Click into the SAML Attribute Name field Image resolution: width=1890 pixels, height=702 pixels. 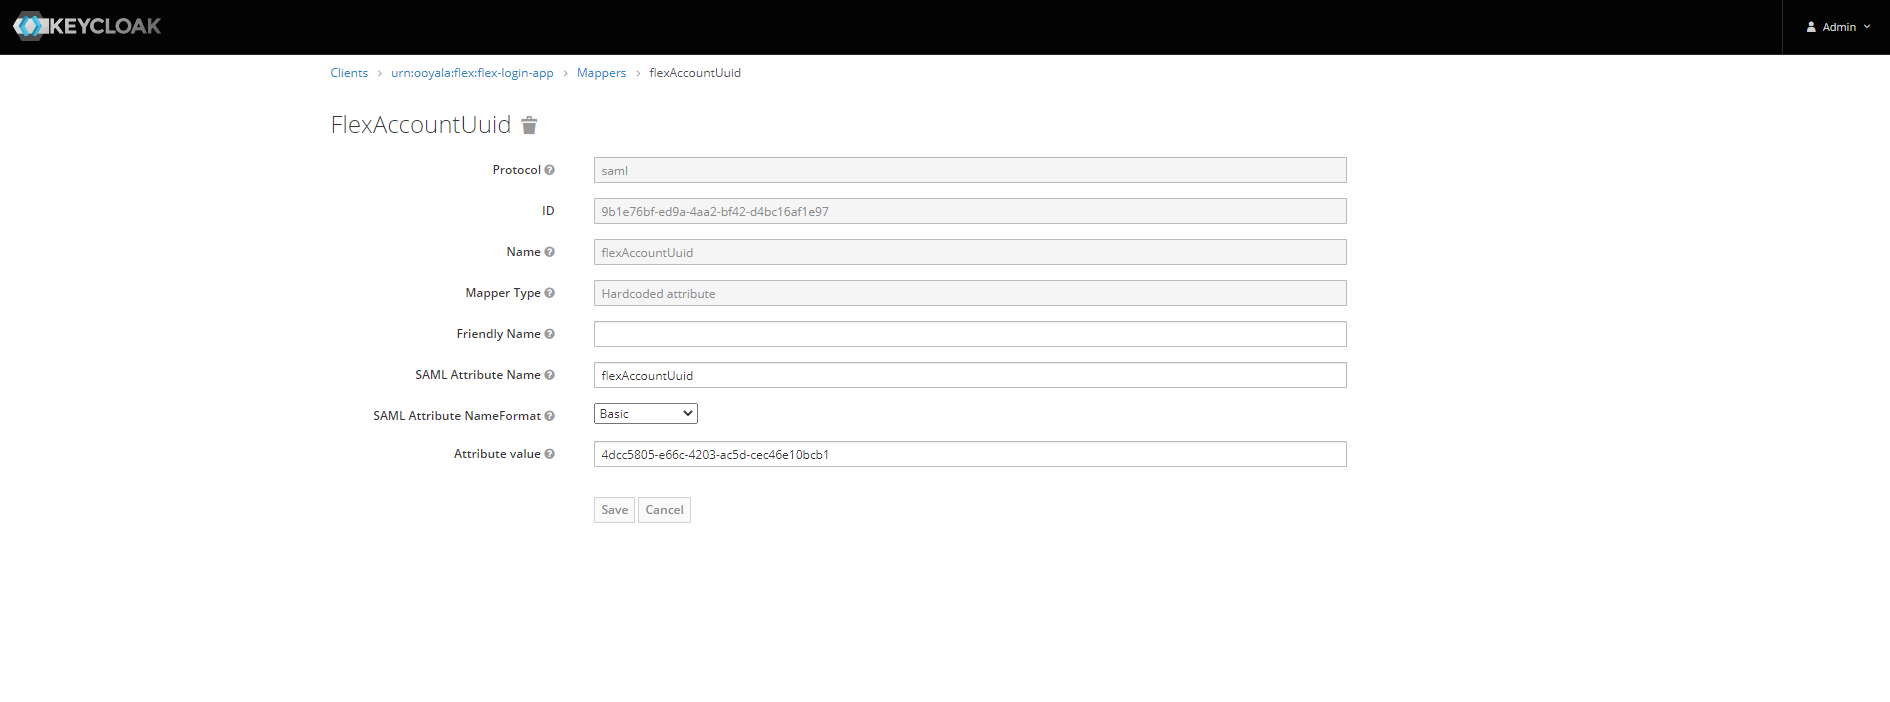tap(969, 375)
